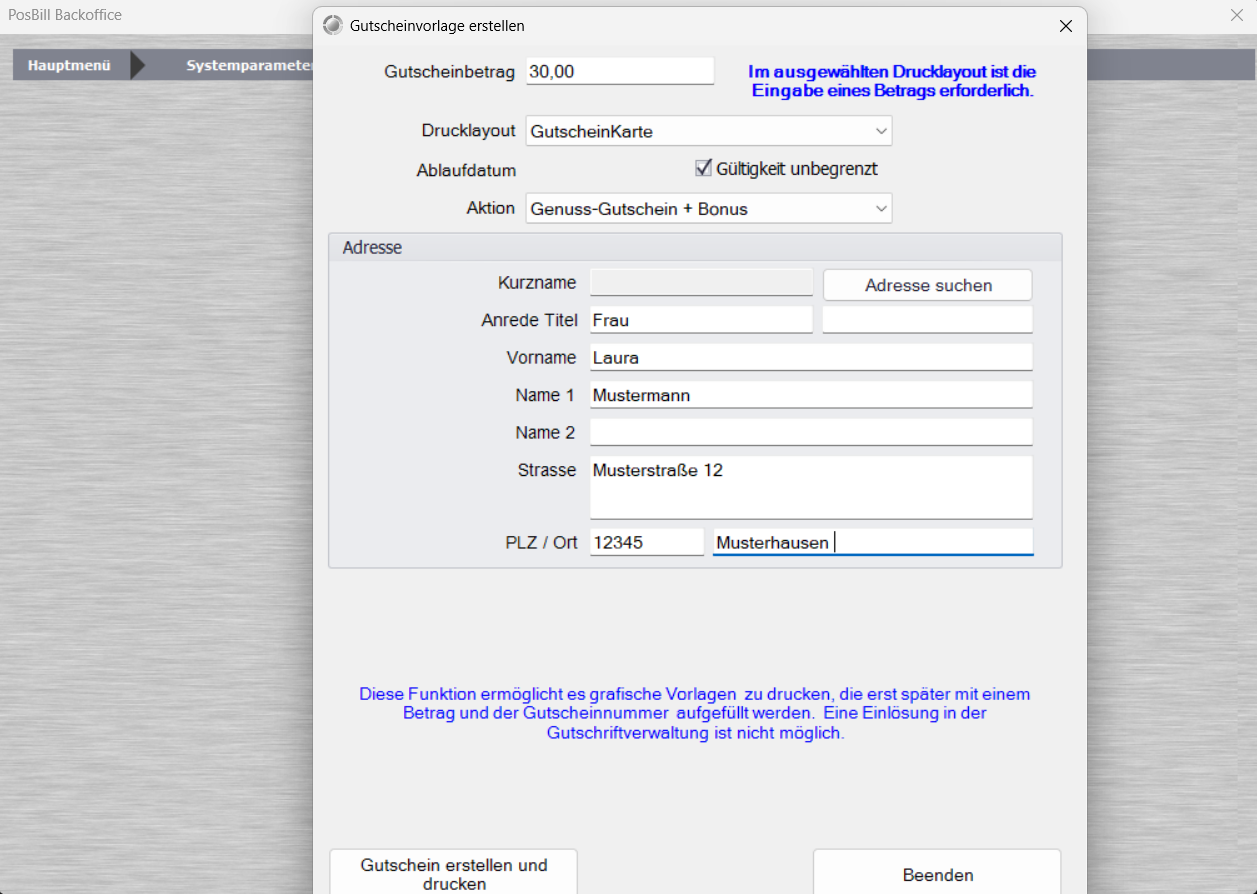This screenshot has height=894, width=1257.
Task: Toggle Gültigkeit unbegrenzt checkbox
Action: point(703,168)
